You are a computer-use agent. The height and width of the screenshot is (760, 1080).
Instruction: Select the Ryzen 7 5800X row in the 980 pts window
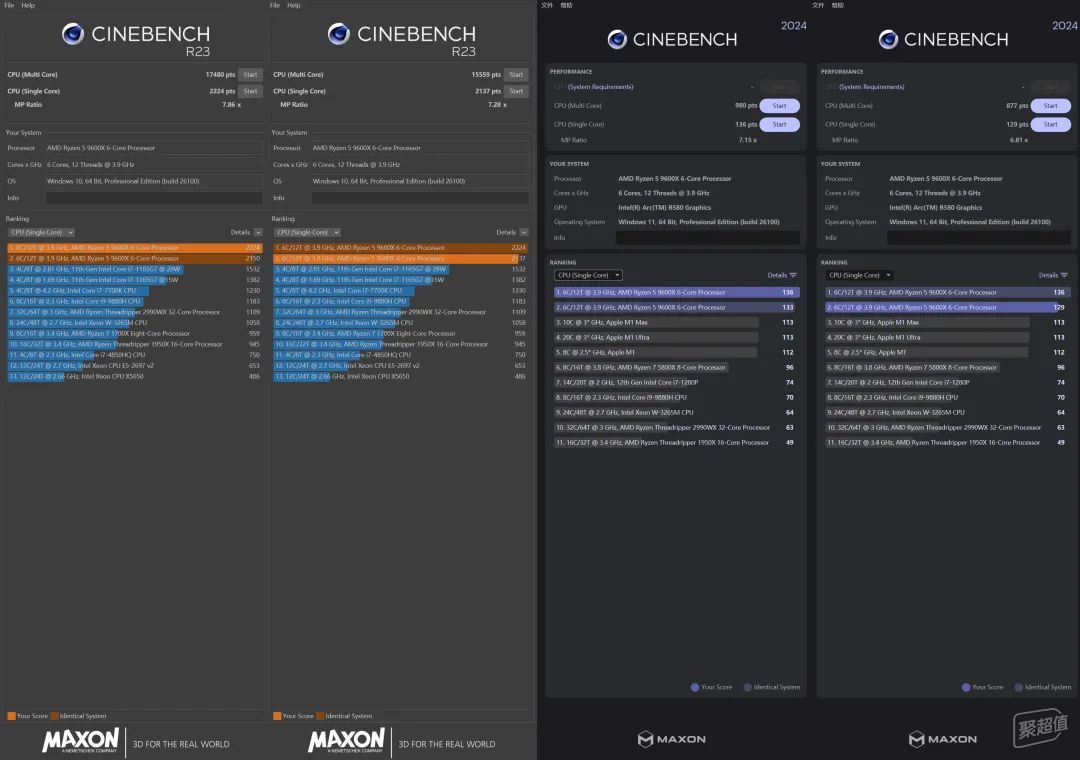tap(676, 367)
